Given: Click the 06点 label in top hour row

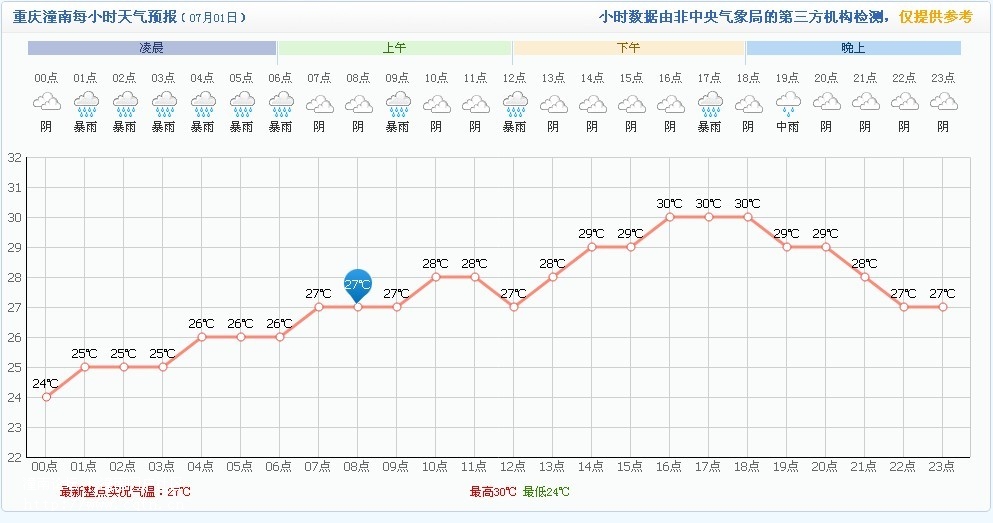Looking at the screenshot, I should (281, 78).
